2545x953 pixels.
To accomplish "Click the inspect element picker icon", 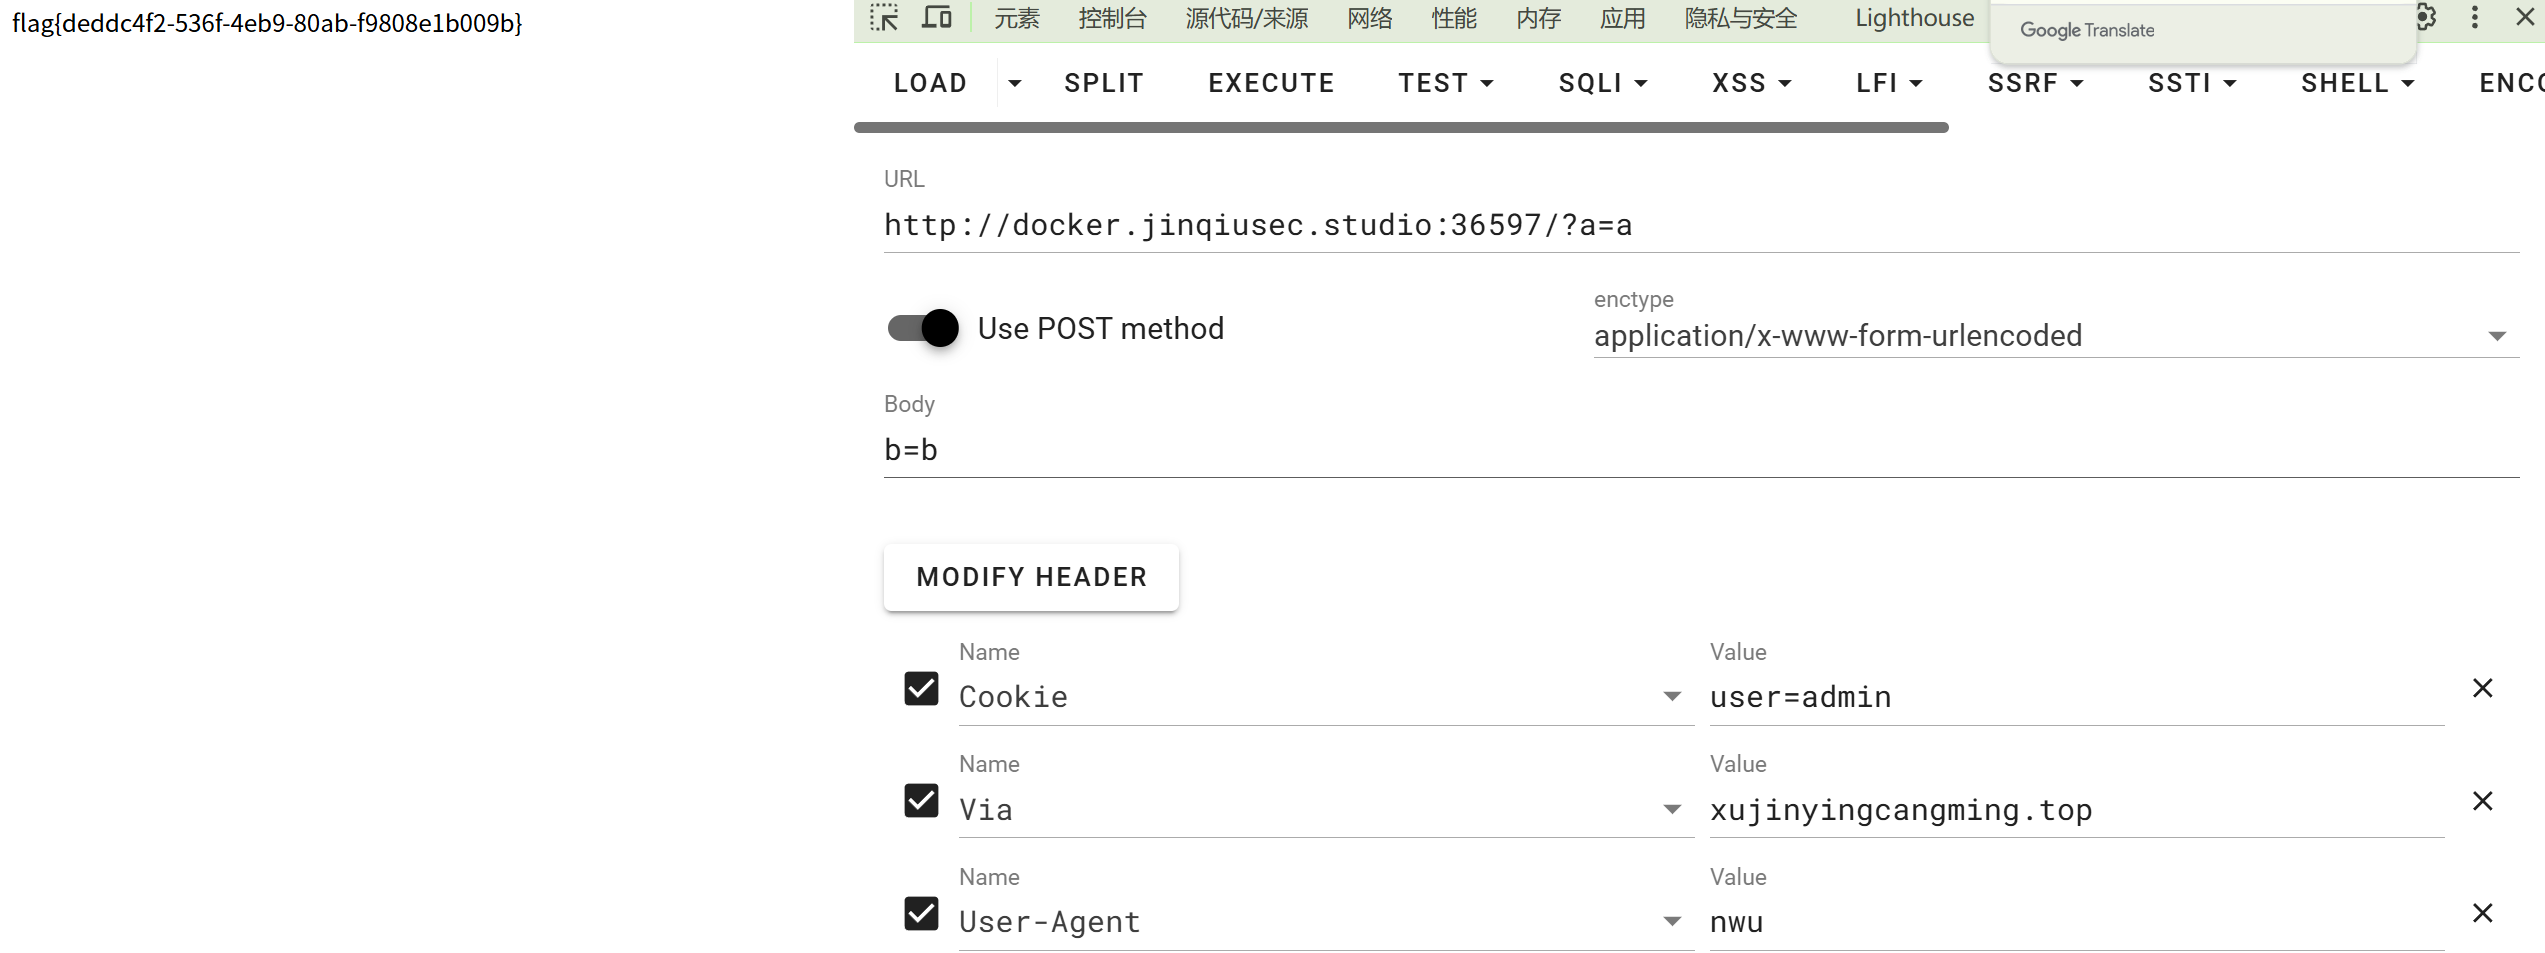I will click(884, 18).
